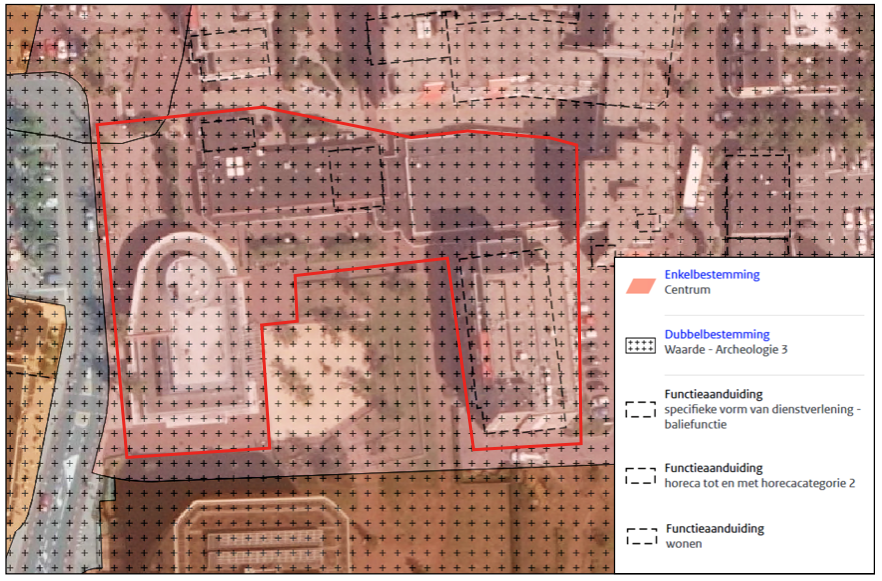Click the salmon Centrum legend swatch
882x581 pixels.
641,286
